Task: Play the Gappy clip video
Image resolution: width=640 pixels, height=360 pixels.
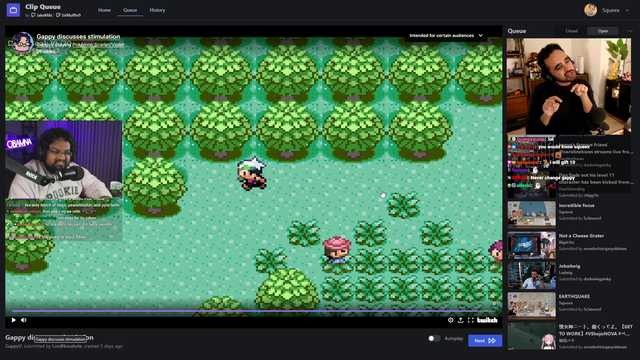Action: 13,320
